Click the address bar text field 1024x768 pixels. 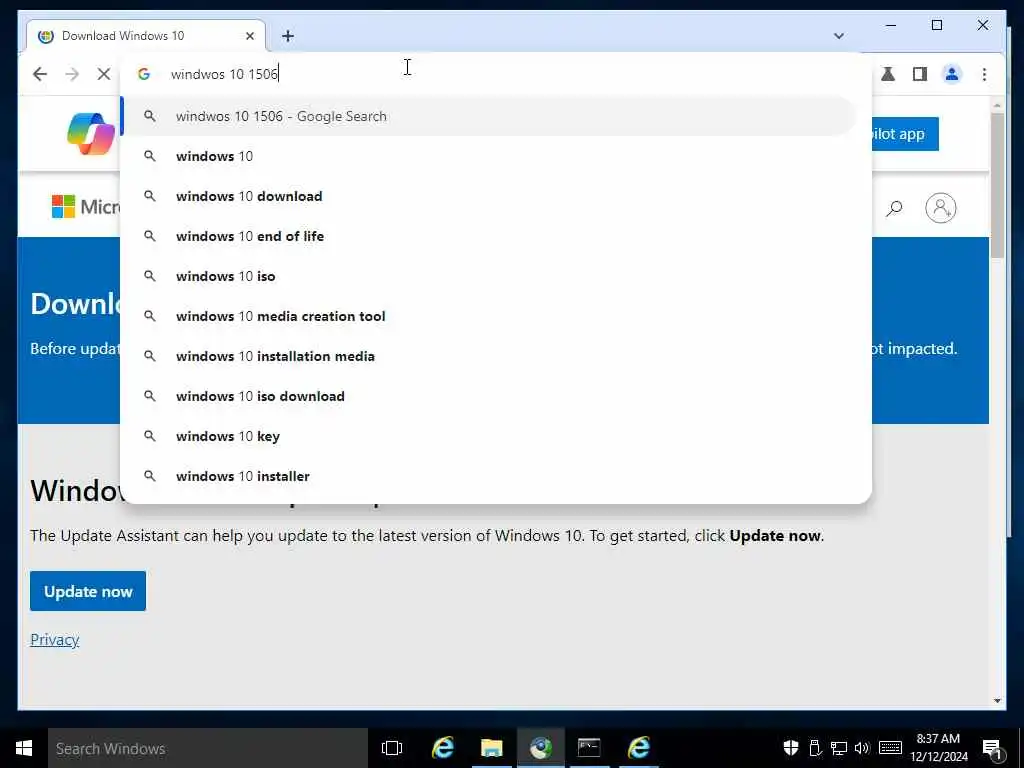click(496, 74)
